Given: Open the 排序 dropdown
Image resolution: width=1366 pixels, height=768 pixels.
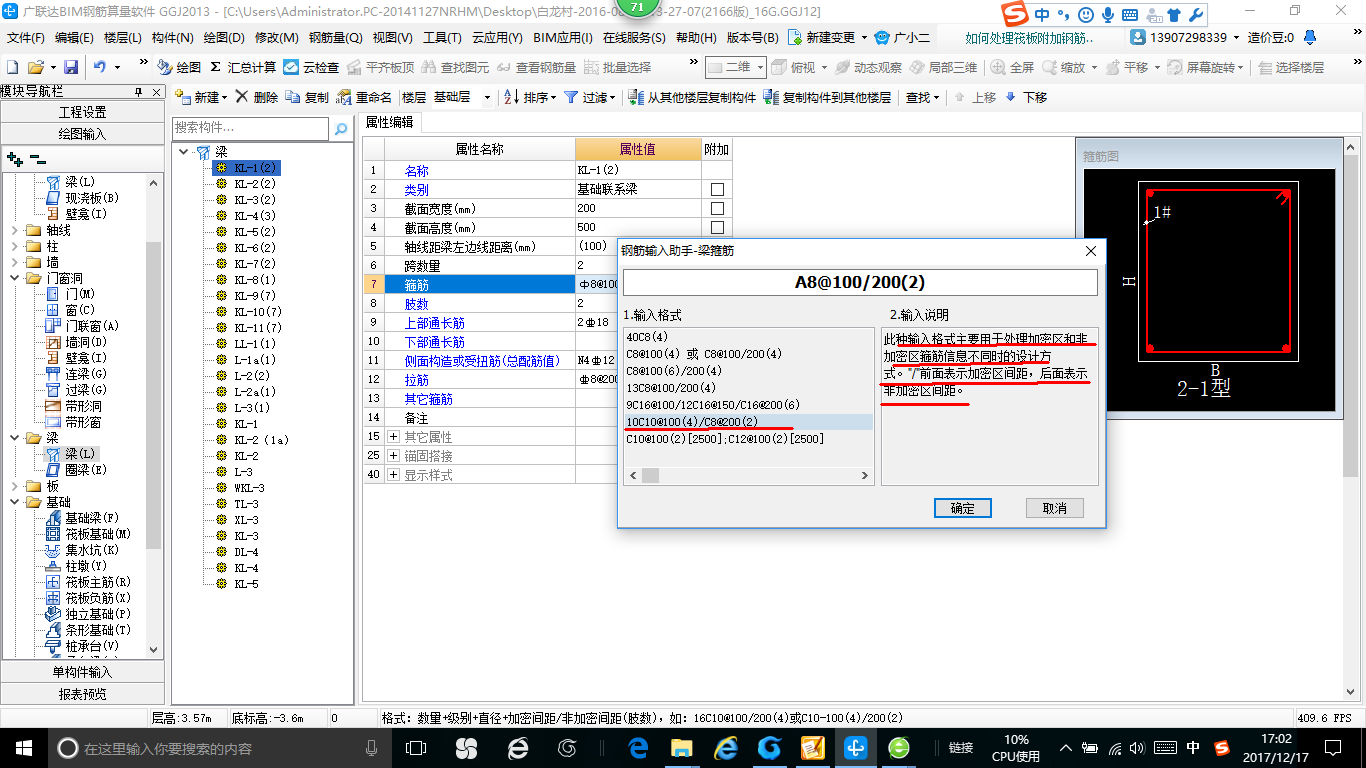Looking at the screenshot, I should coord(529,97).
